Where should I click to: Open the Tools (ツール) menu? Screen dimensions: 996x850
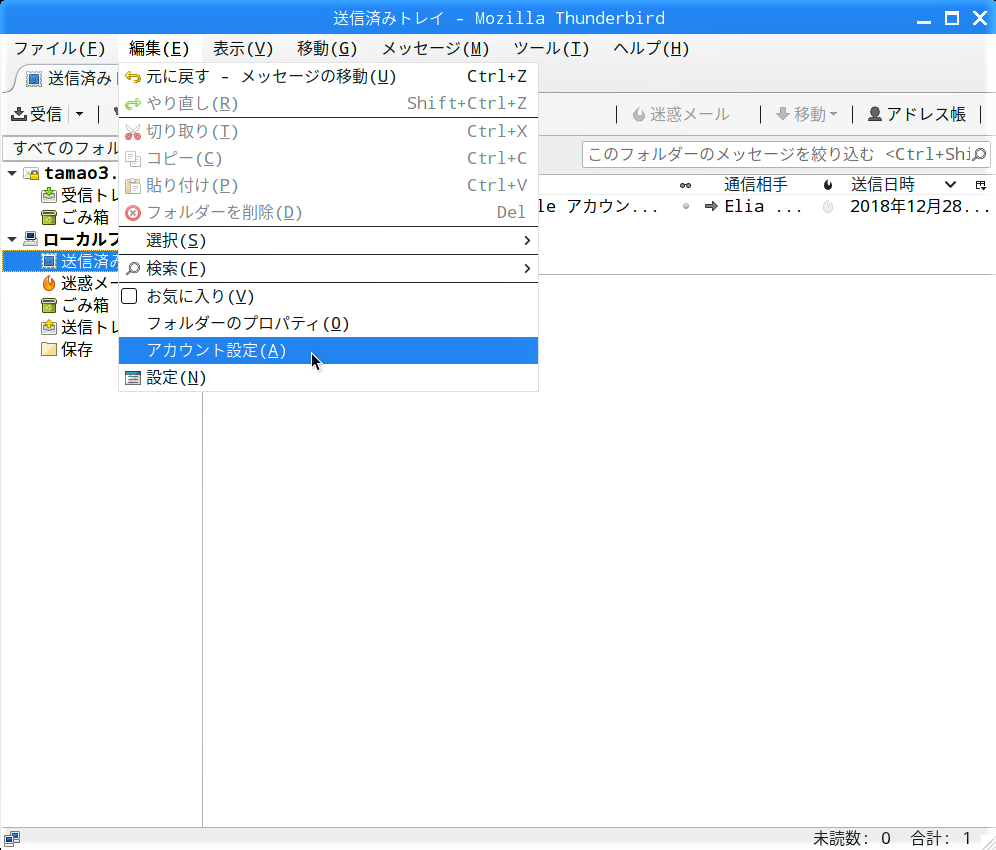click(x=551, y=48)
